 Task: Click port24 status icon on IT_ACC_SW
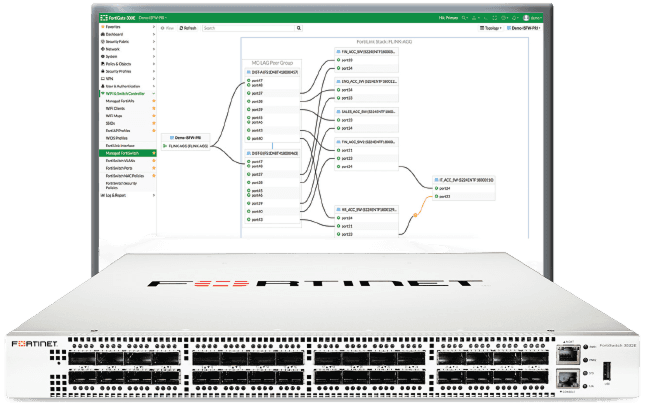437,188
